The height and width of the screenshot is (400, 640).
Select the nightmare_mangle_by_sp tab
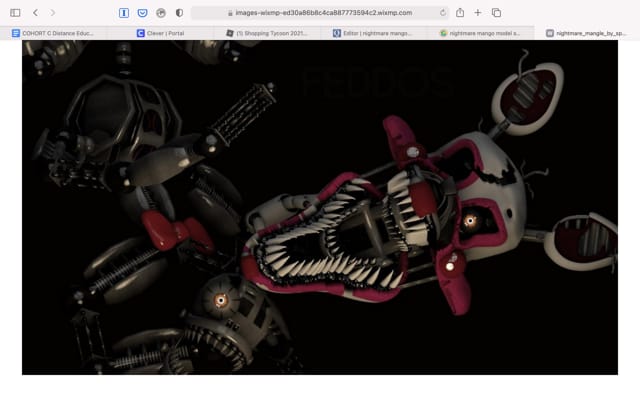tap(592, 33)
